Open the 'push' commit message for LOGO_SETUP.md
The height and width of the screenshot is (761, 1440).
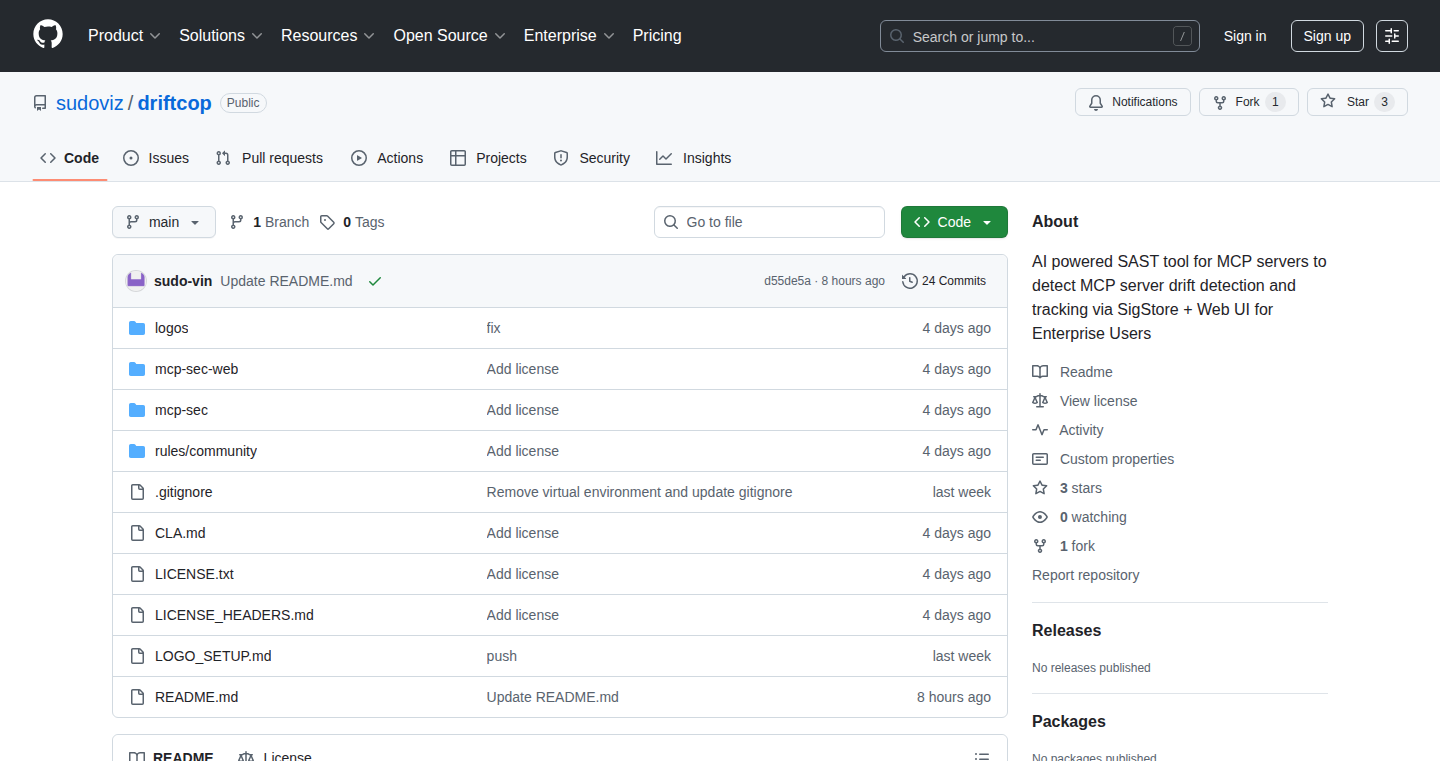502,656
